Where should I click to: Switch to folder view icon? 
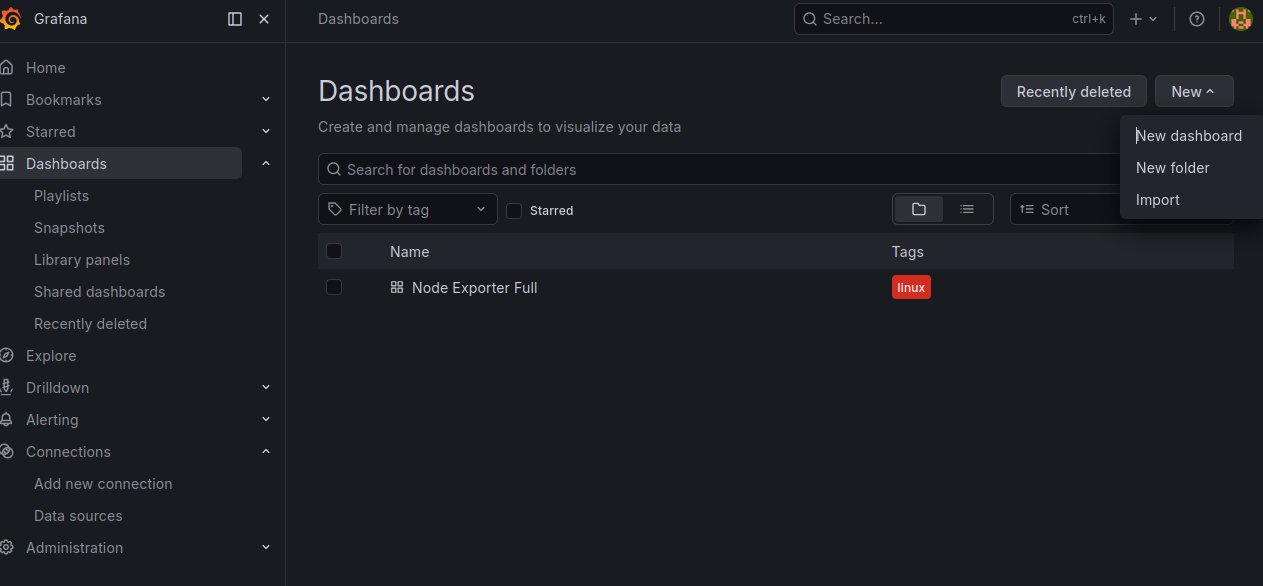919,209
